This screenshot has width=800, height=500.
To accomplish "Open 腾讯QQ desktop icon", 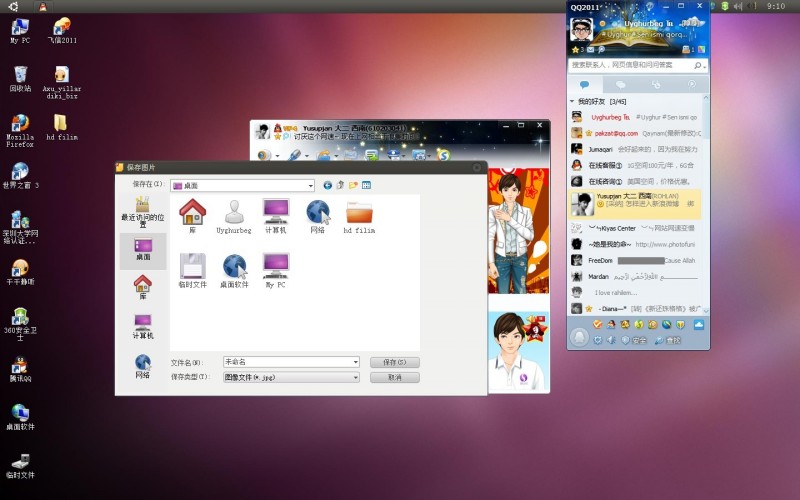I will pyautogui.click(x=20, y=369).
